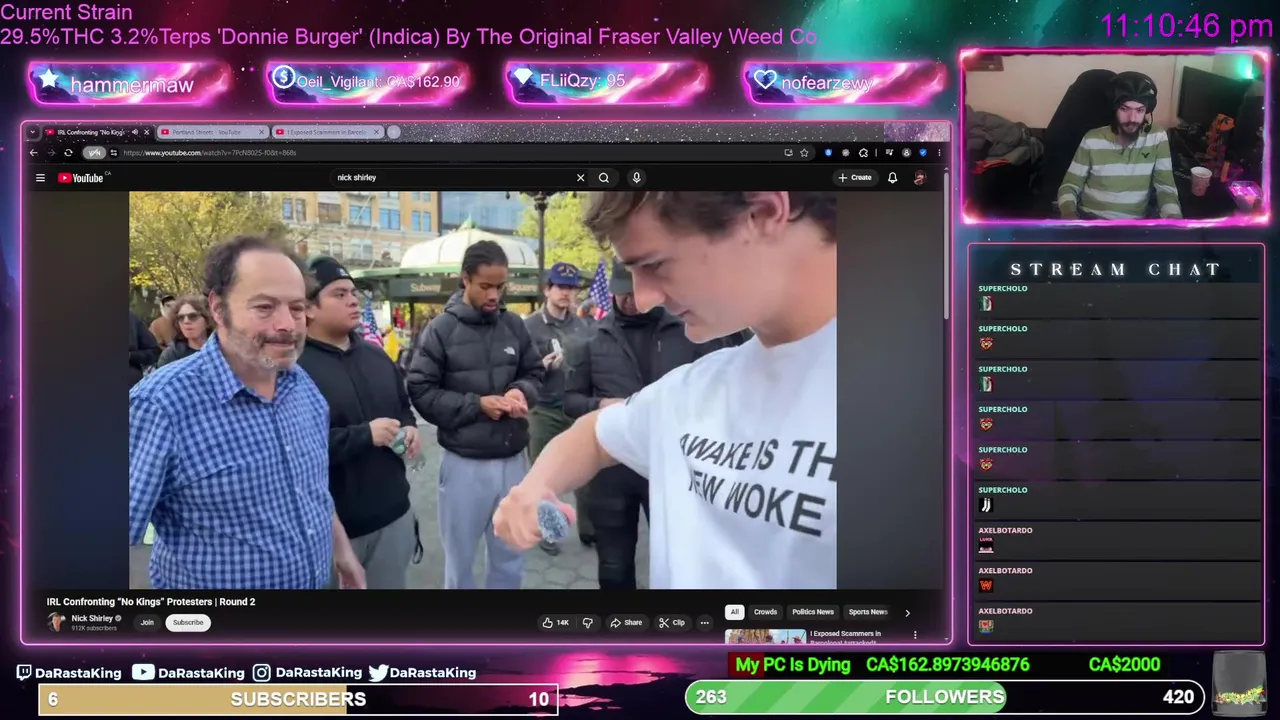Screen dimensions: 1280x720
Task: Mute the playing tab's audio icon
Action: [x=135, y=132]
